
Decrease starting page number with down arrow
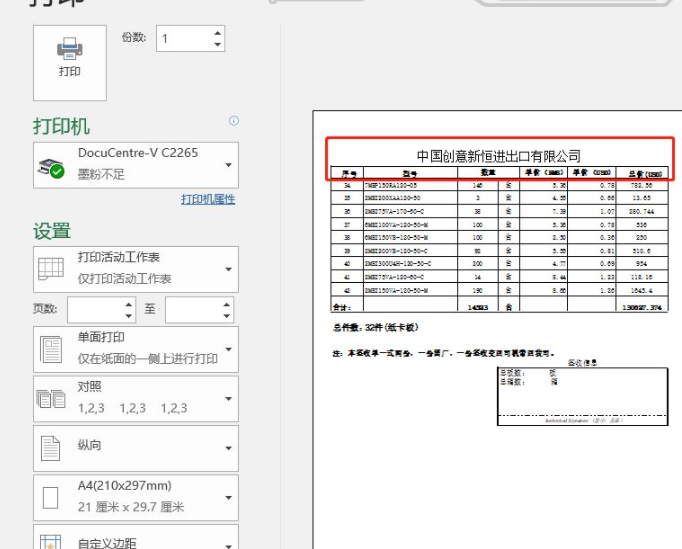(x=128, y=316)
